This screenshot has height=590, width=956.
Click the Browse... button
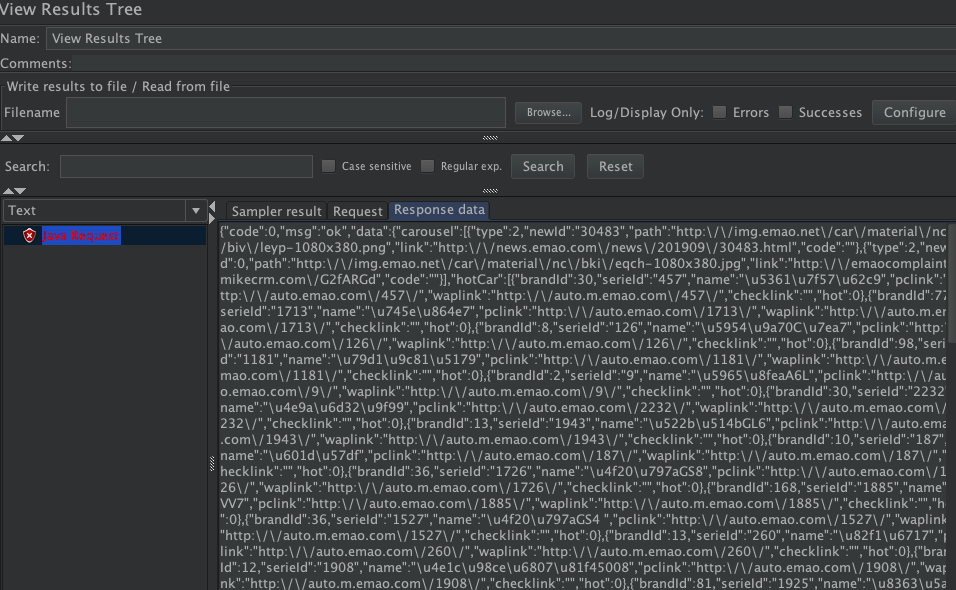[548, 112]
